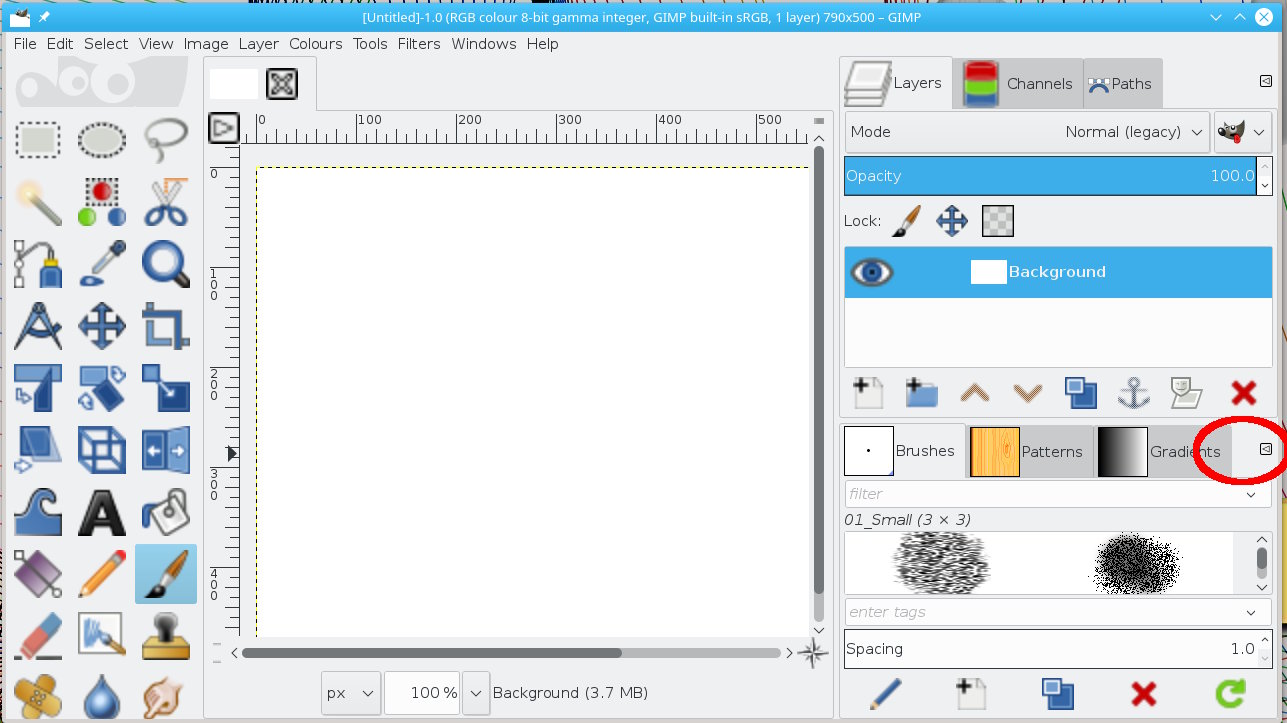
Task: Click the Opacity value stepper arrows
Action: click(x=1265, y=176)
